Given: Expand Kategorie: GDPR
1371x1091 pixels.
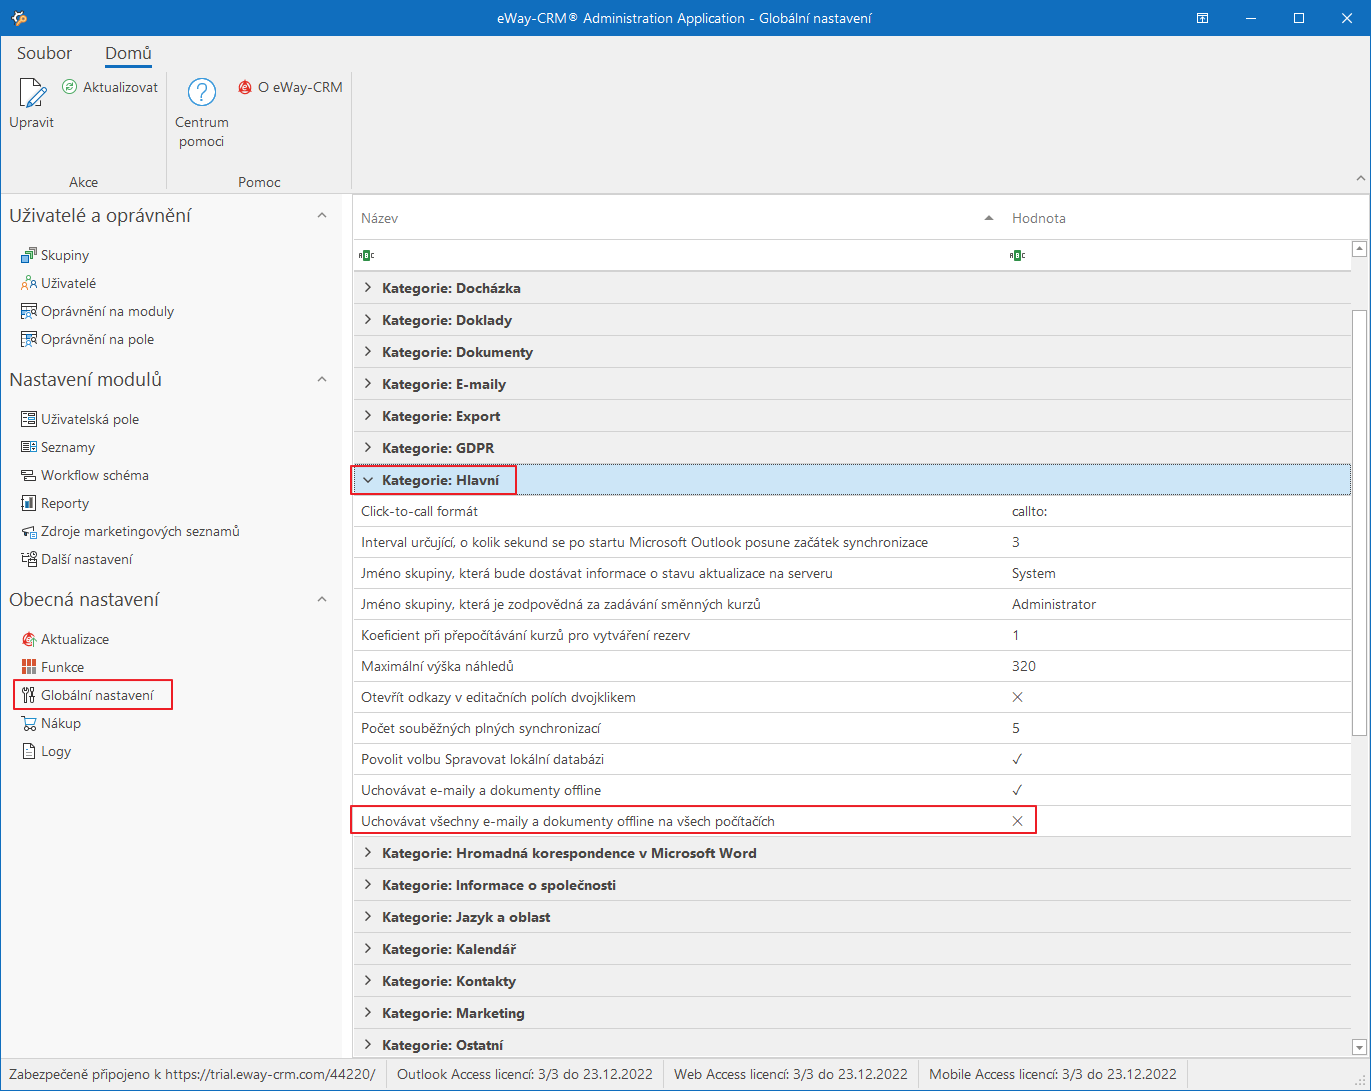Looking at the screenshot, I should tap(368, 448).
